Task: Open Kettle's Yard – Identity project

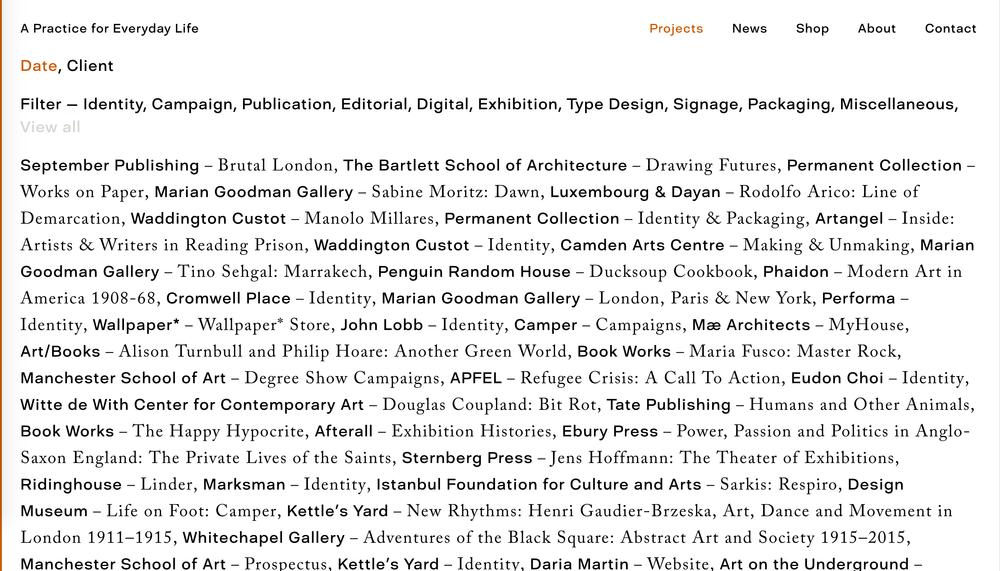Action: pos(429,564)
